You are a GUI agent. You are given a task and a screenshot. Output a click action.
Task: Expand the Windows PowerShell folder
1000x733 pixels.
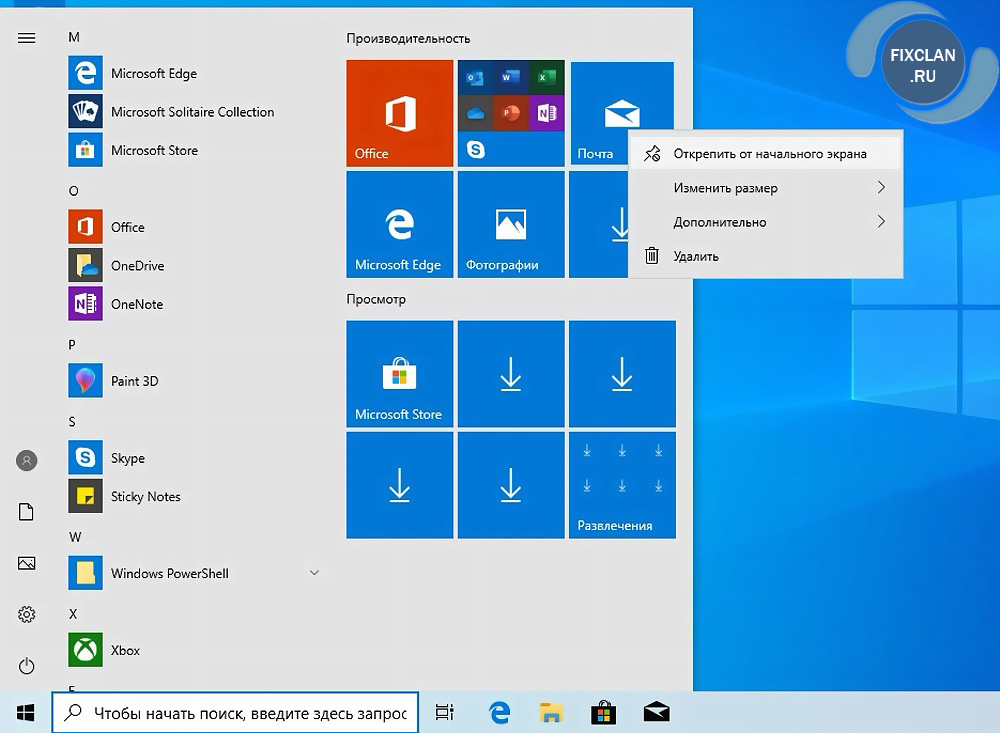314,573
